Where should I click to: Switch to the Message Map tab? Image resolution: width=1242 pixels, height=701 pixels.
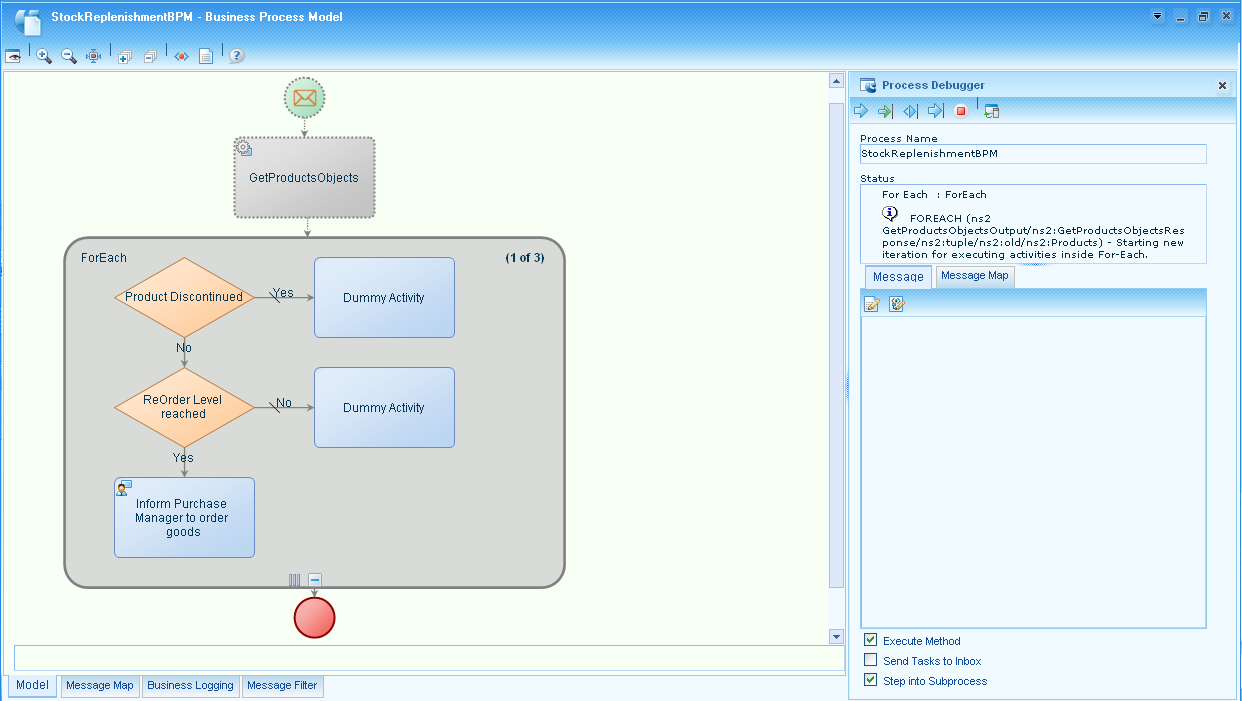(974, 276)
